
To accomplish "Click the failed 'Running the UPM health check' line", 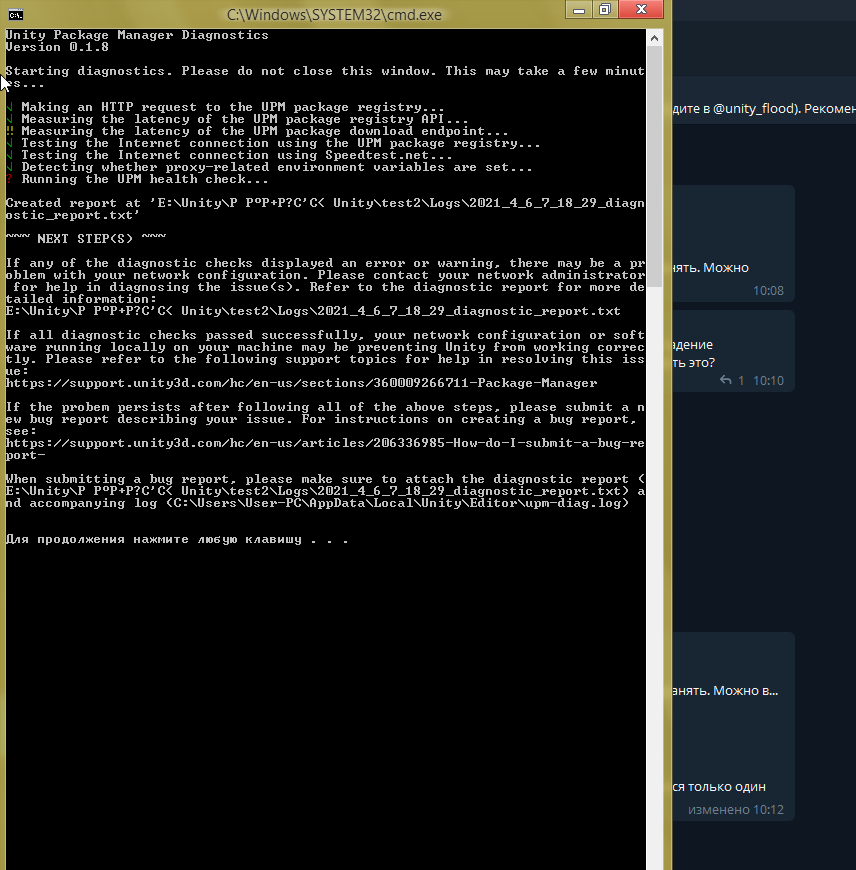I will (137, 179).
